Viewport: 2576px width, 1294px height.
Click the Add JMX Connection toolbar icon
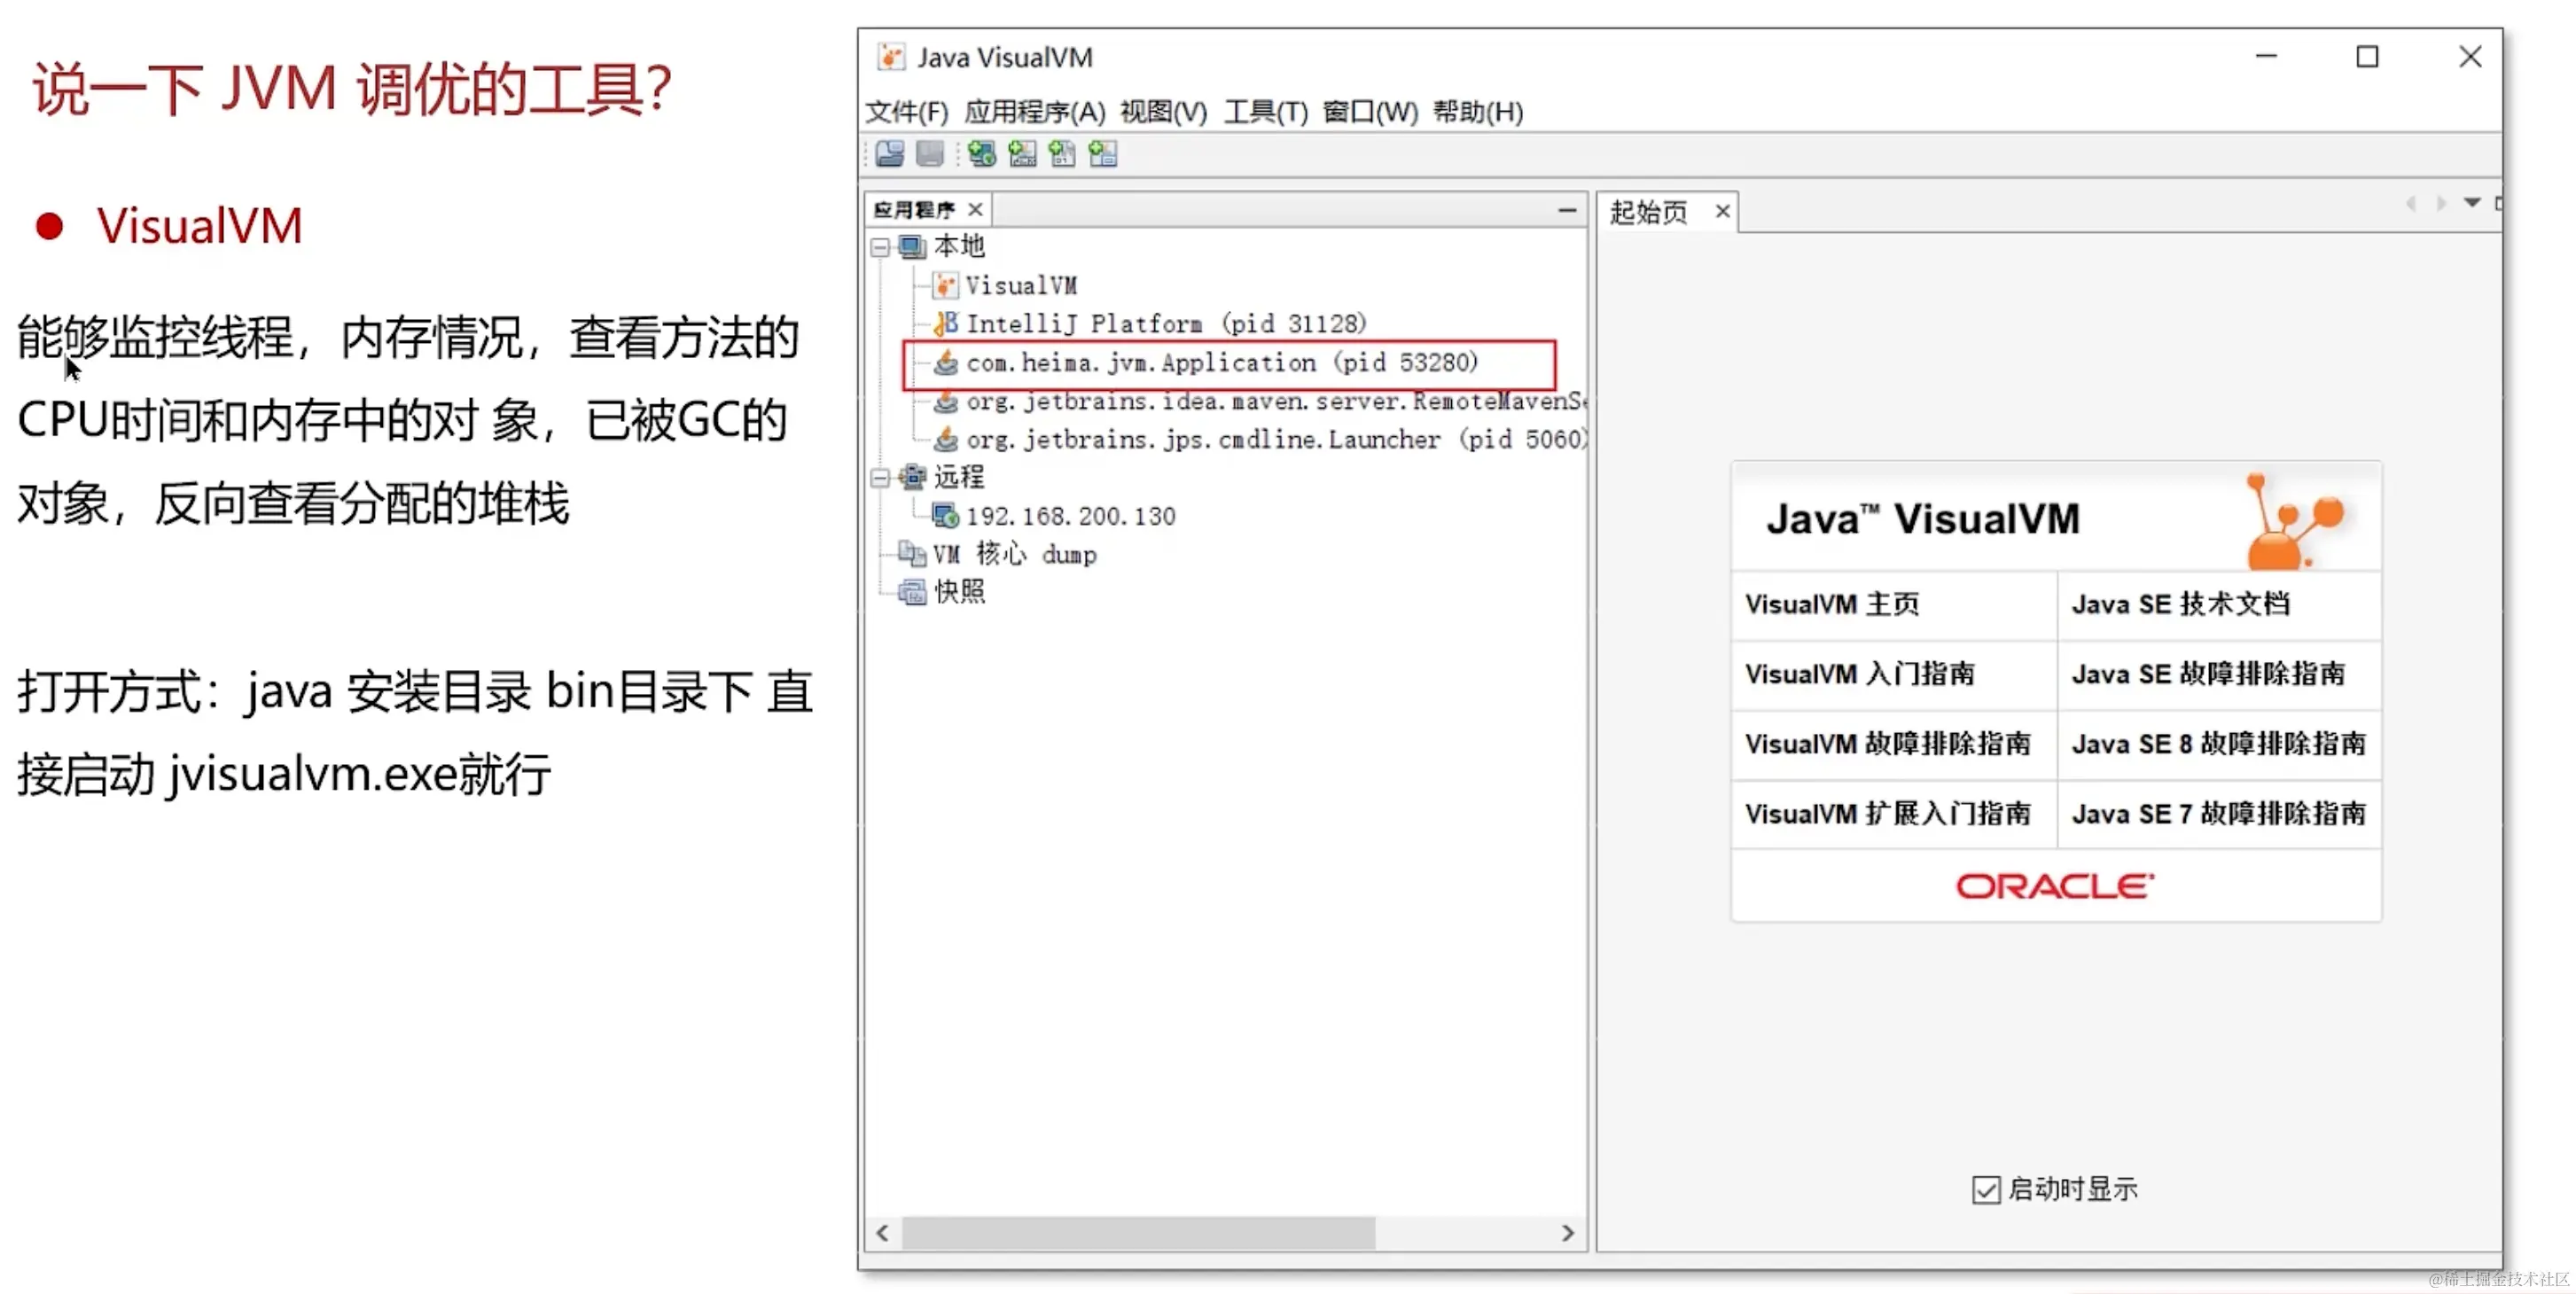[x=1022, y=153]
